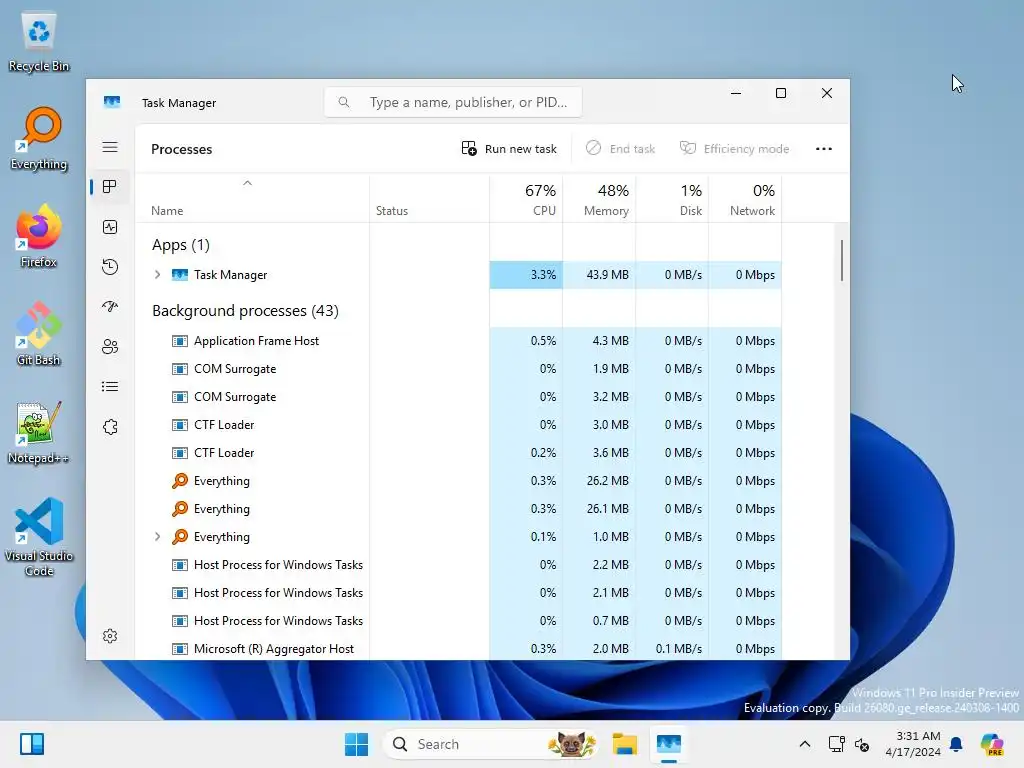
Task: Click the Task Manager title bar app icon
Action: tap(112, 102)
